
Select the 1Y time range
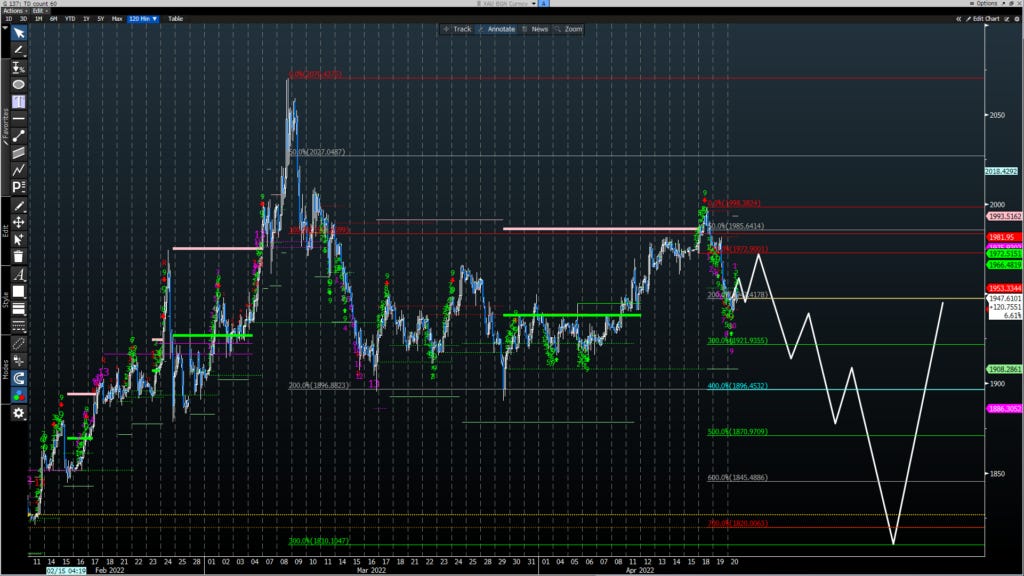coord(86,19)
